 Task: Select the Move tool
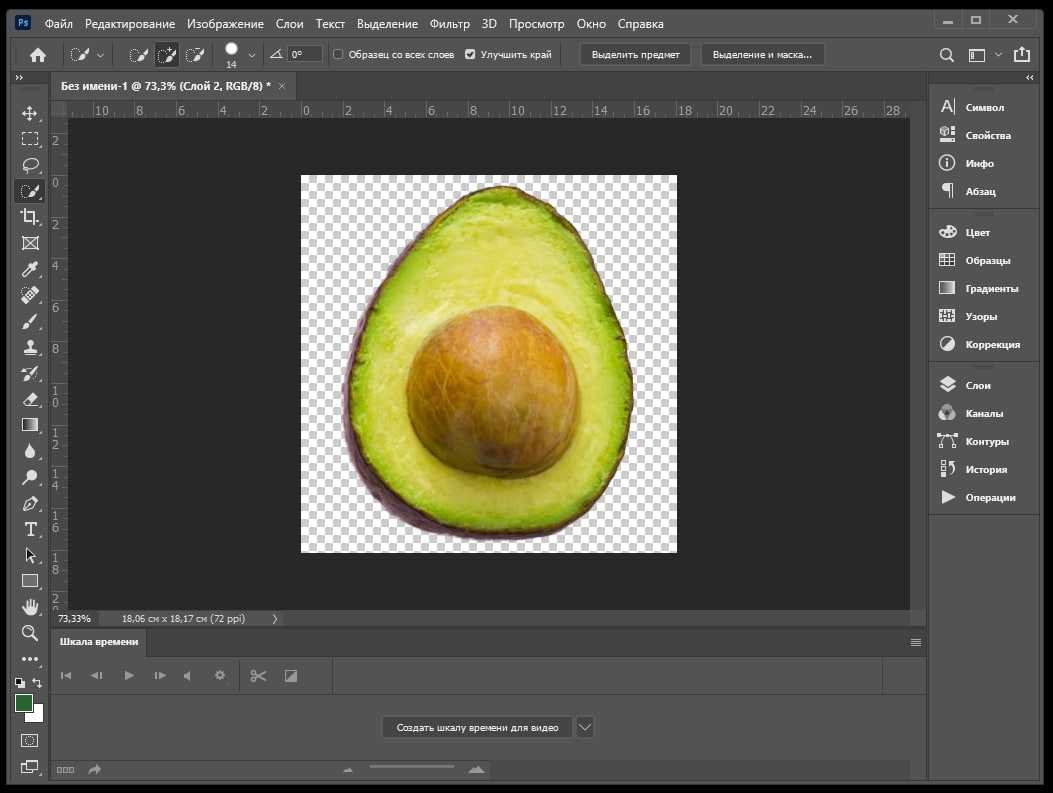pos(30,113)
